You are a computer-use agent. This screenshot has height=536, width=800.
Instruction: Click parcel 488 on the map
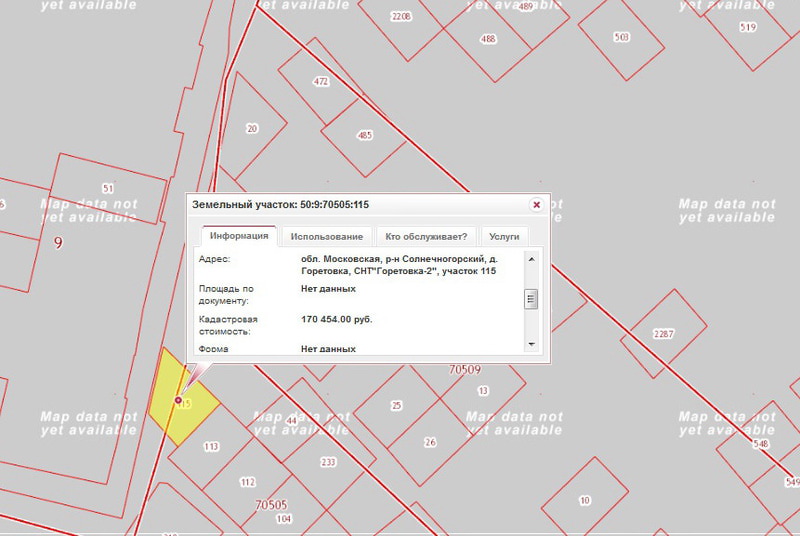(x=488, y=39)
